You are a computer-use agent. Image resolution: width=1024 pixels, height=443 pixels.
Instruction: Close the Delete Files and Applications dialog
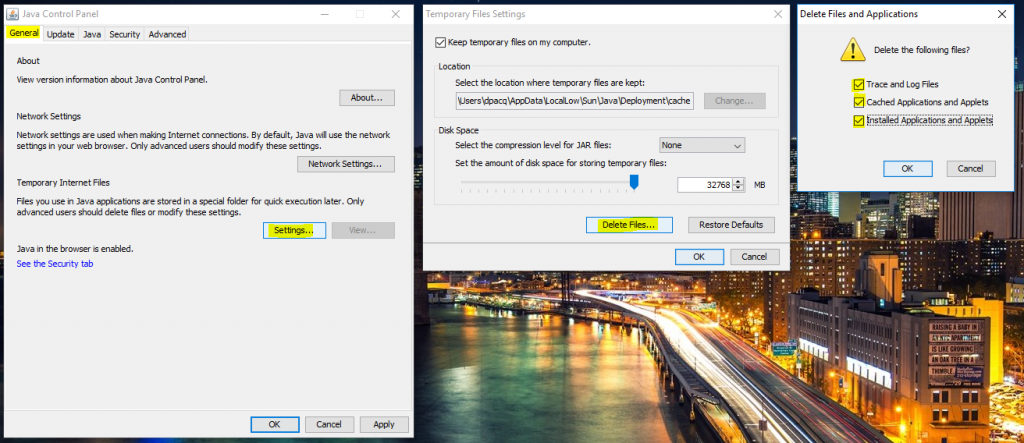pos(1002,14)
